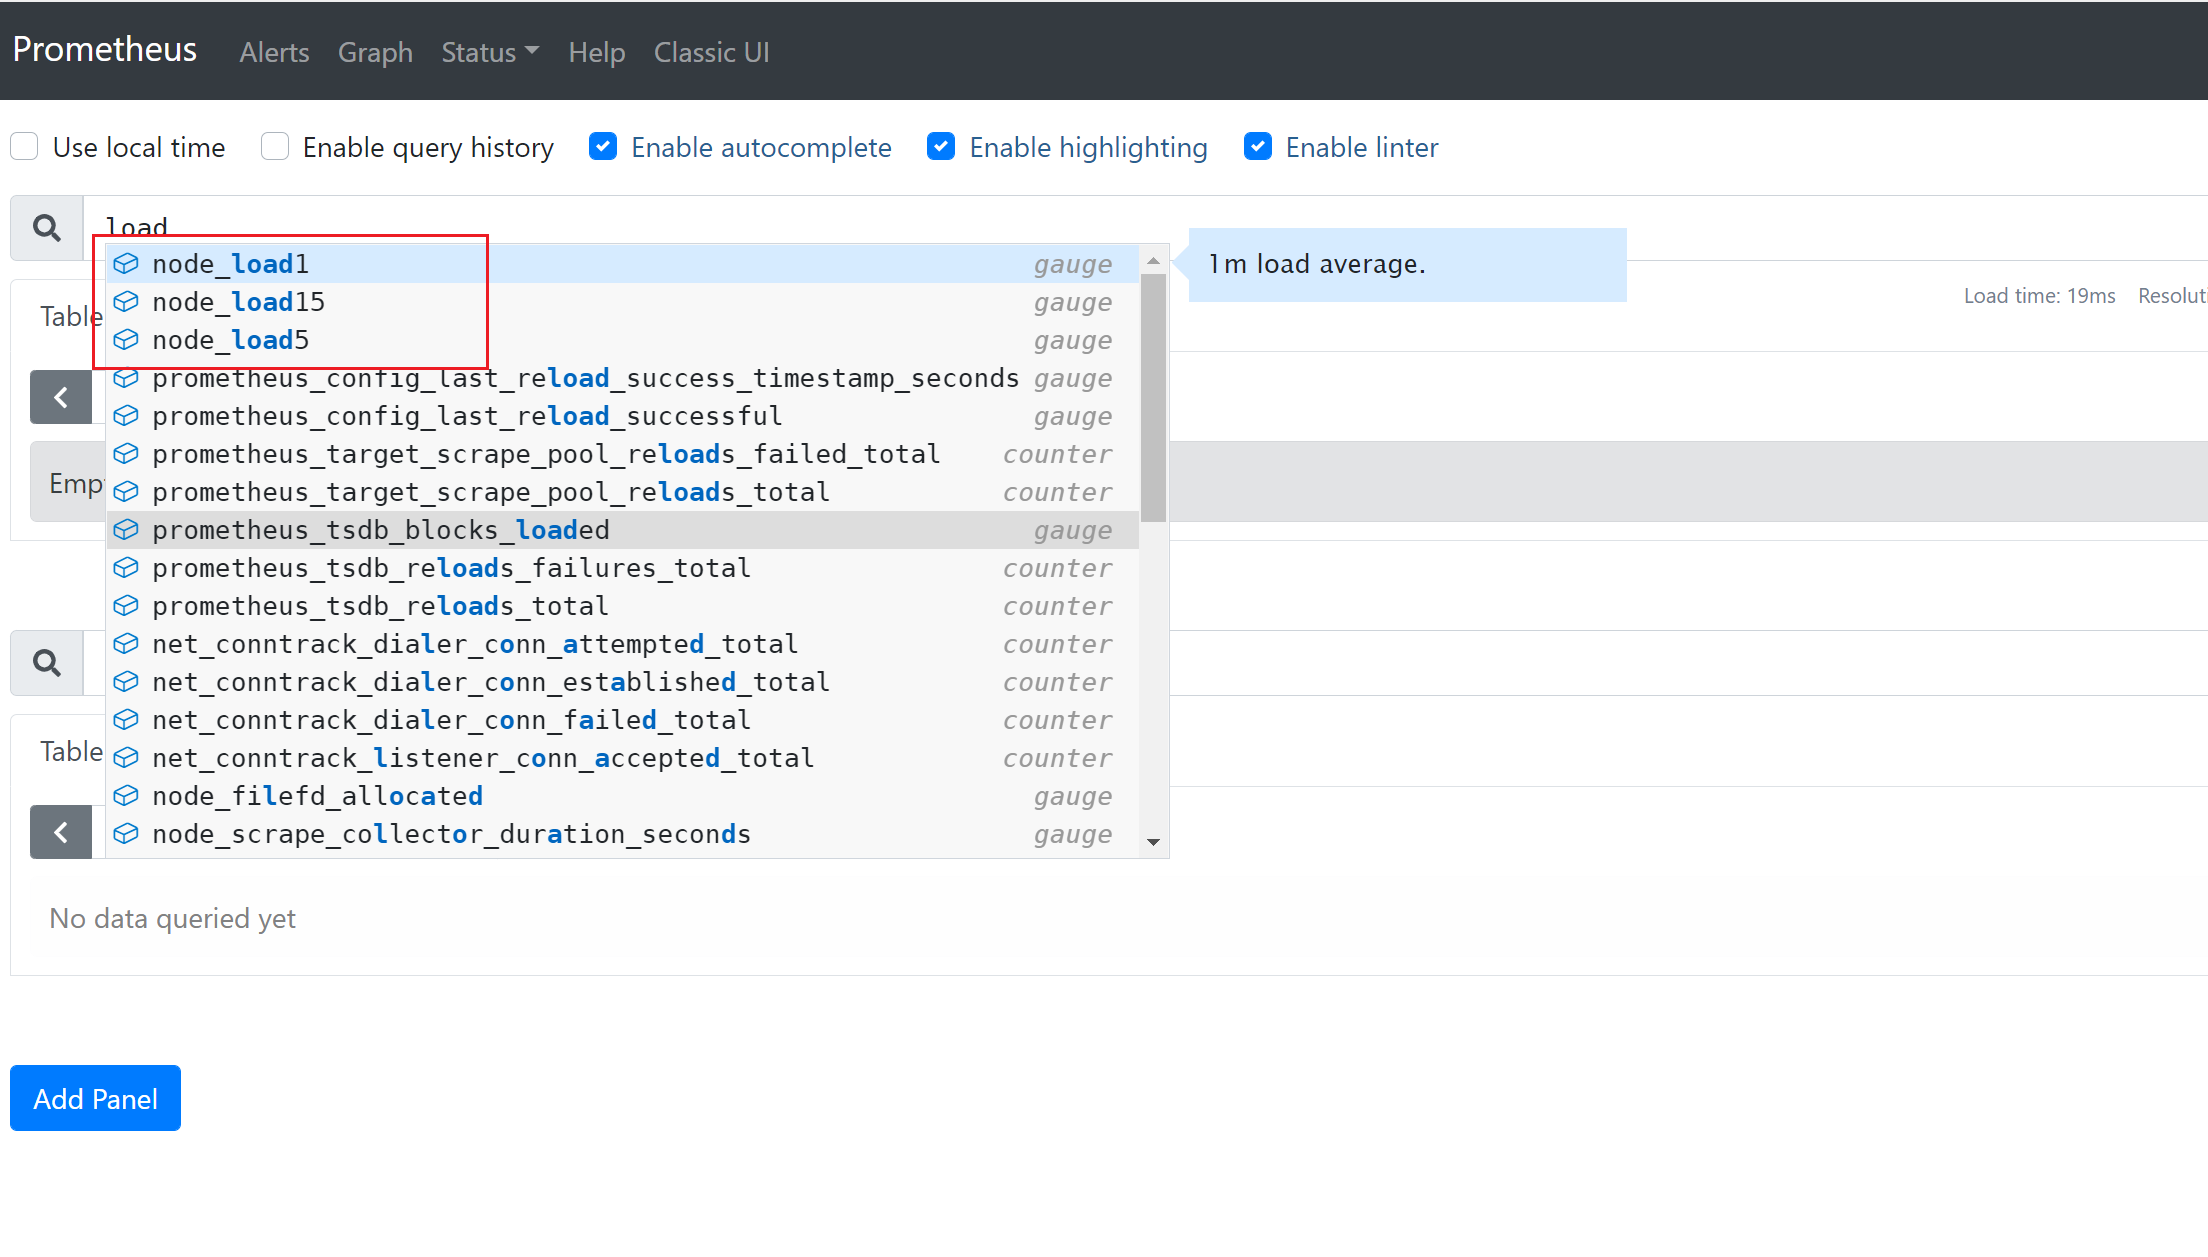Click the 'Load time: 19ms' text

click(x=2039, y=296)
